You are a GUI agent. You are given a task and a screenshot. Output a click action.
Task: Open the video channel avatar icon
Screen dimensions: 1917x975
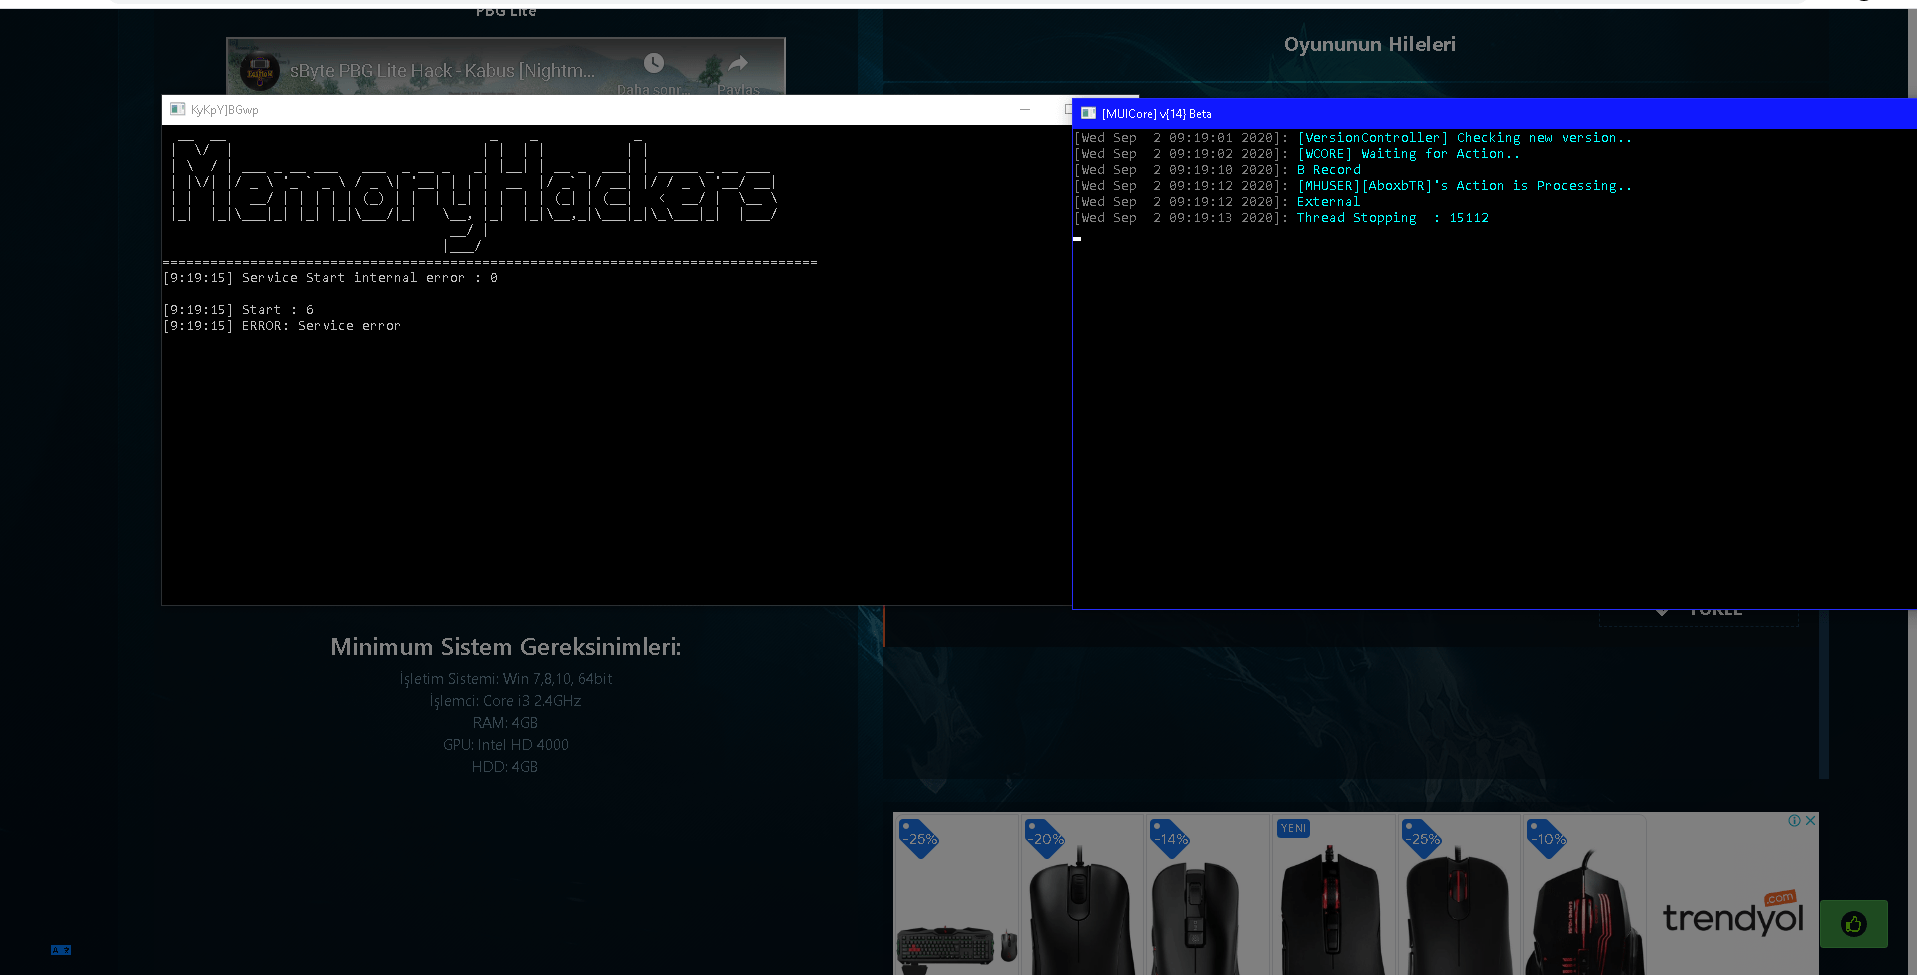click(x=260, y=72)
